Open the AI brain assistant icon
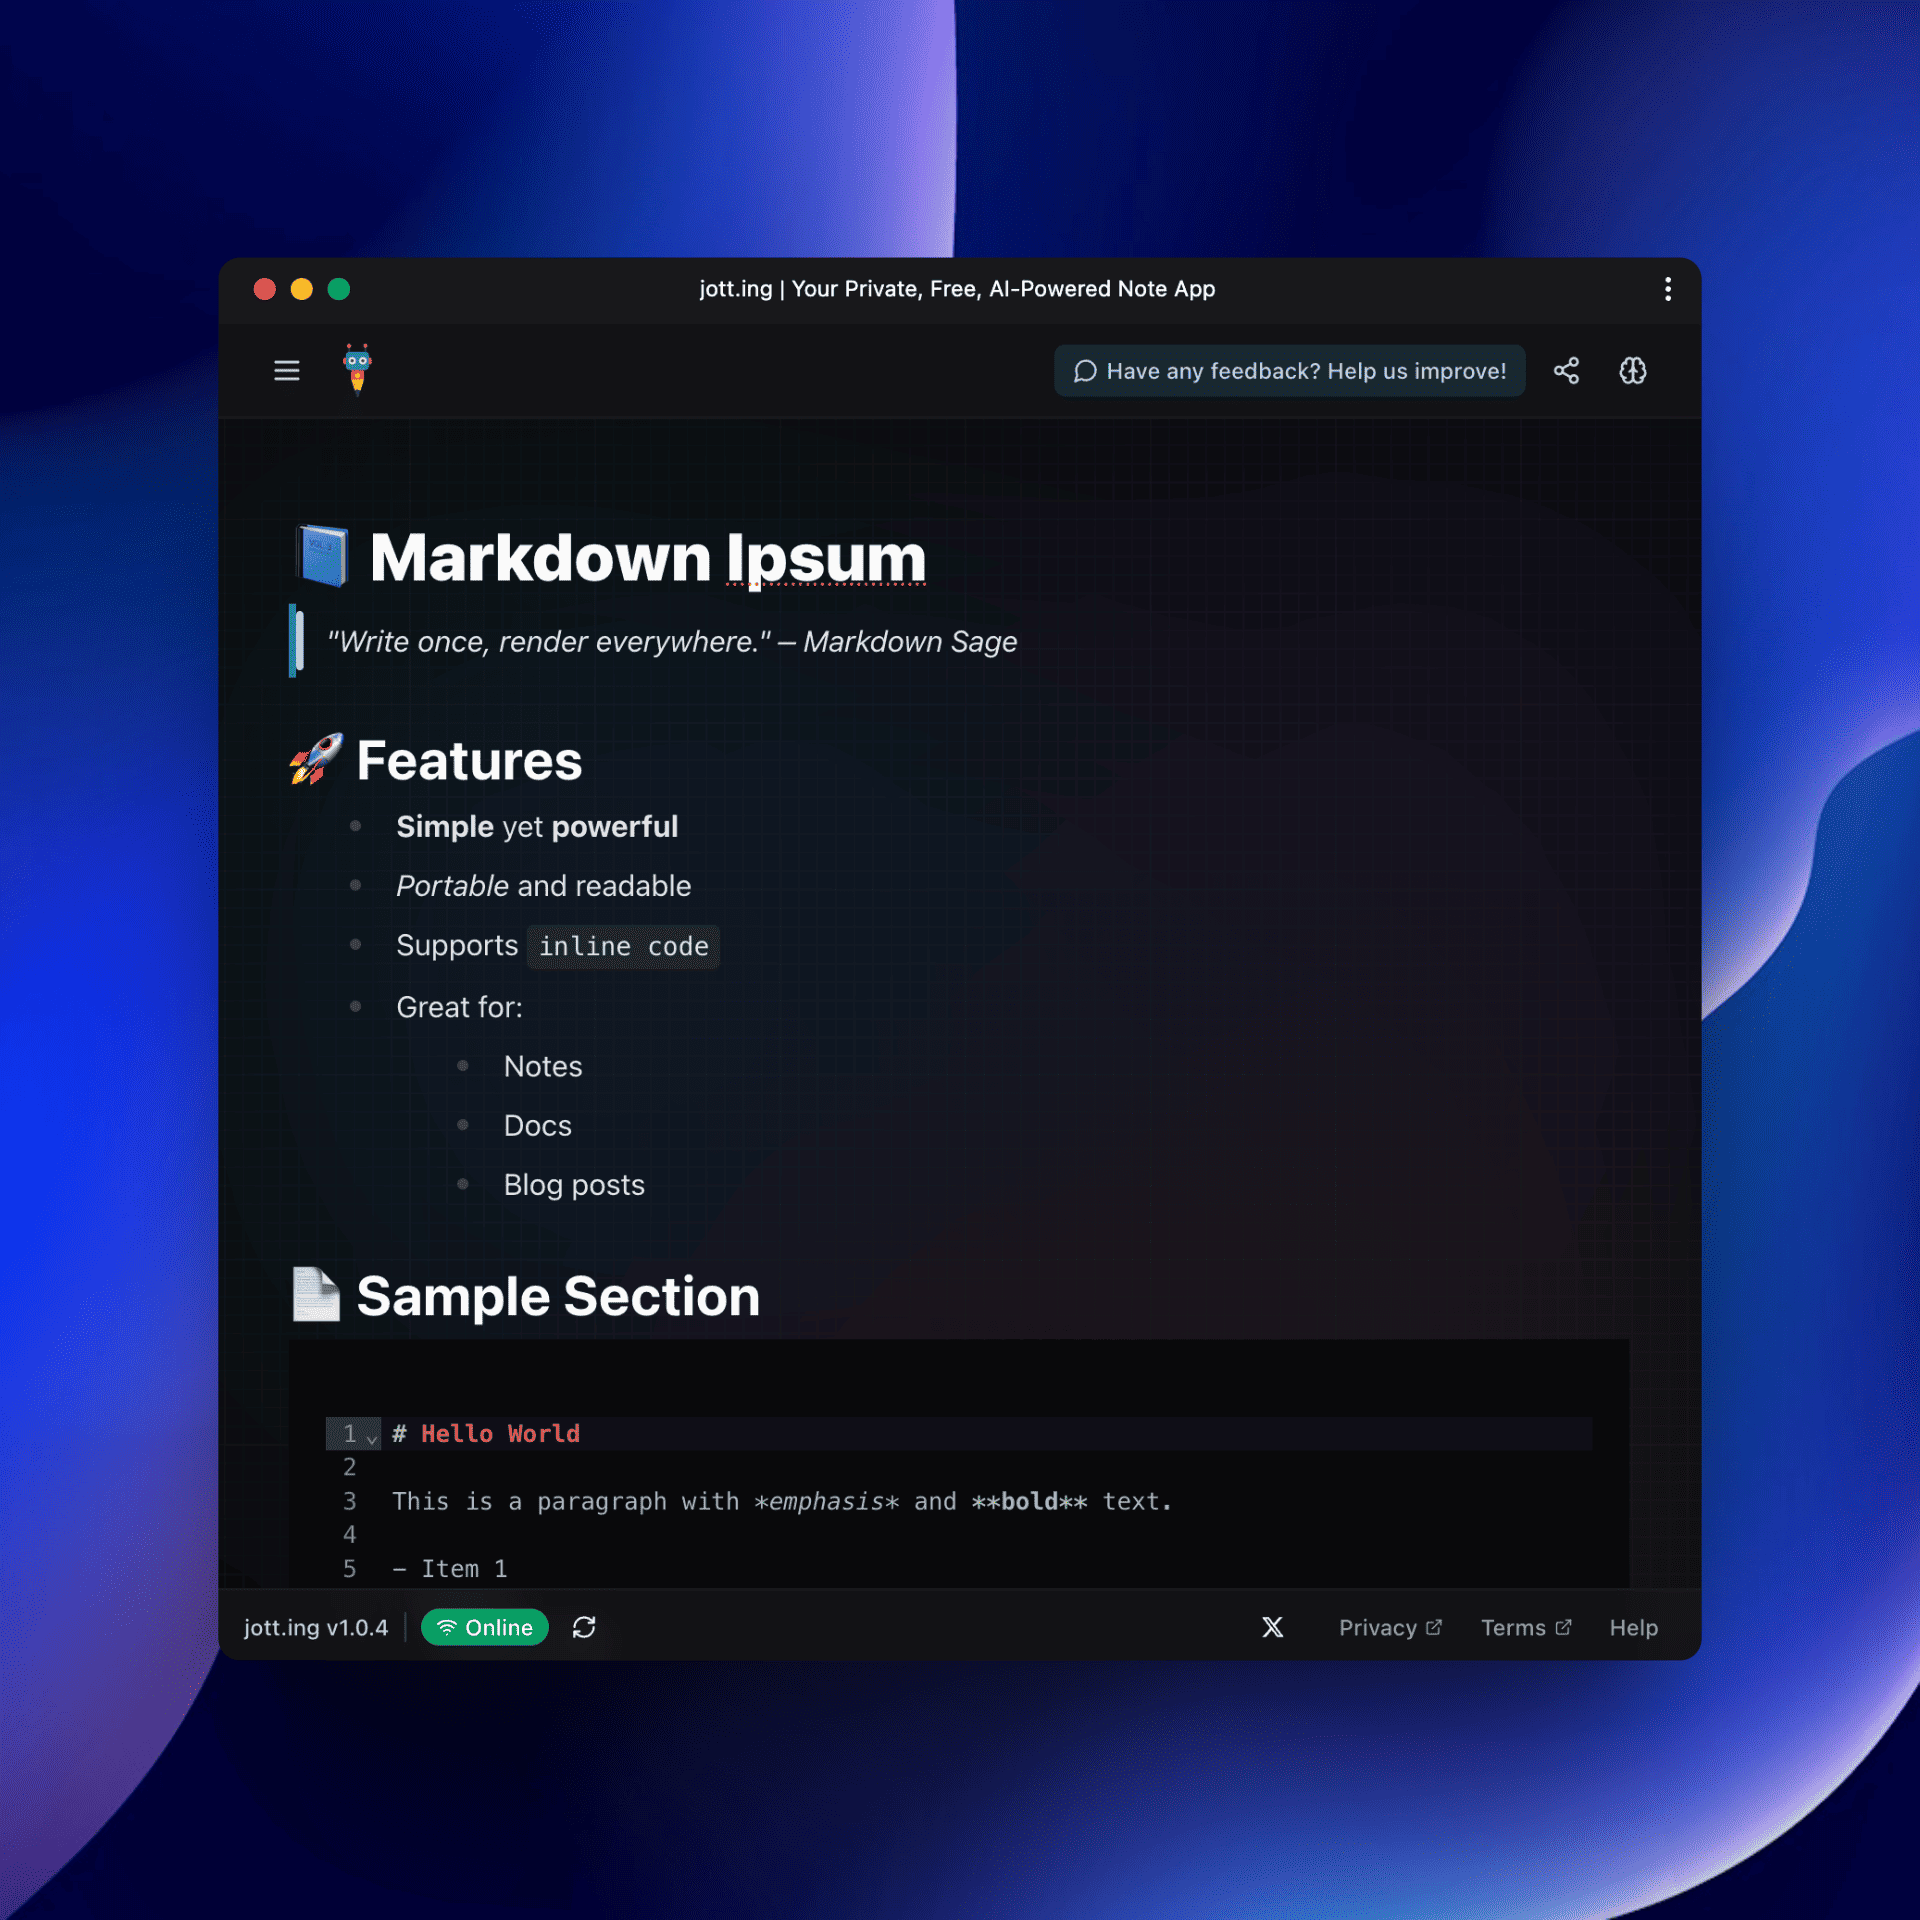The width and height of the screenshot is (1920, 1920). (1633, 371)
